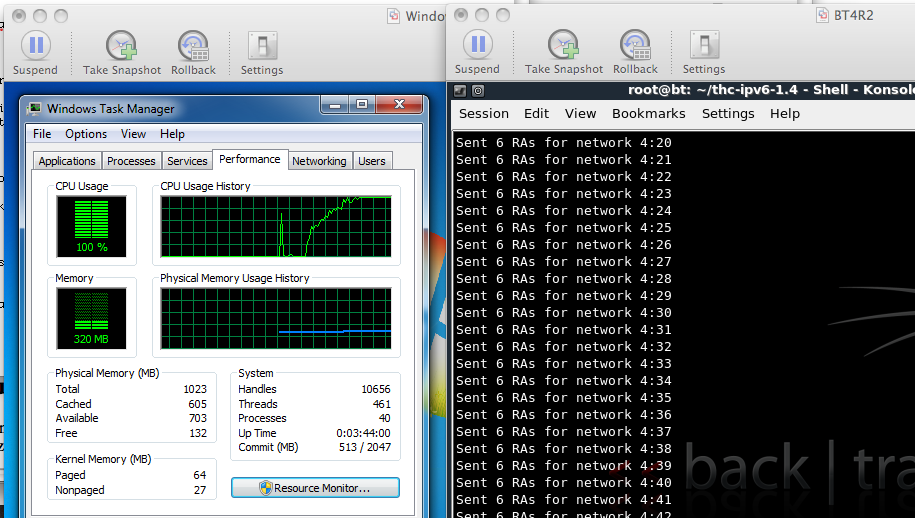Open the View menu in Task Manager

point(133,134)
